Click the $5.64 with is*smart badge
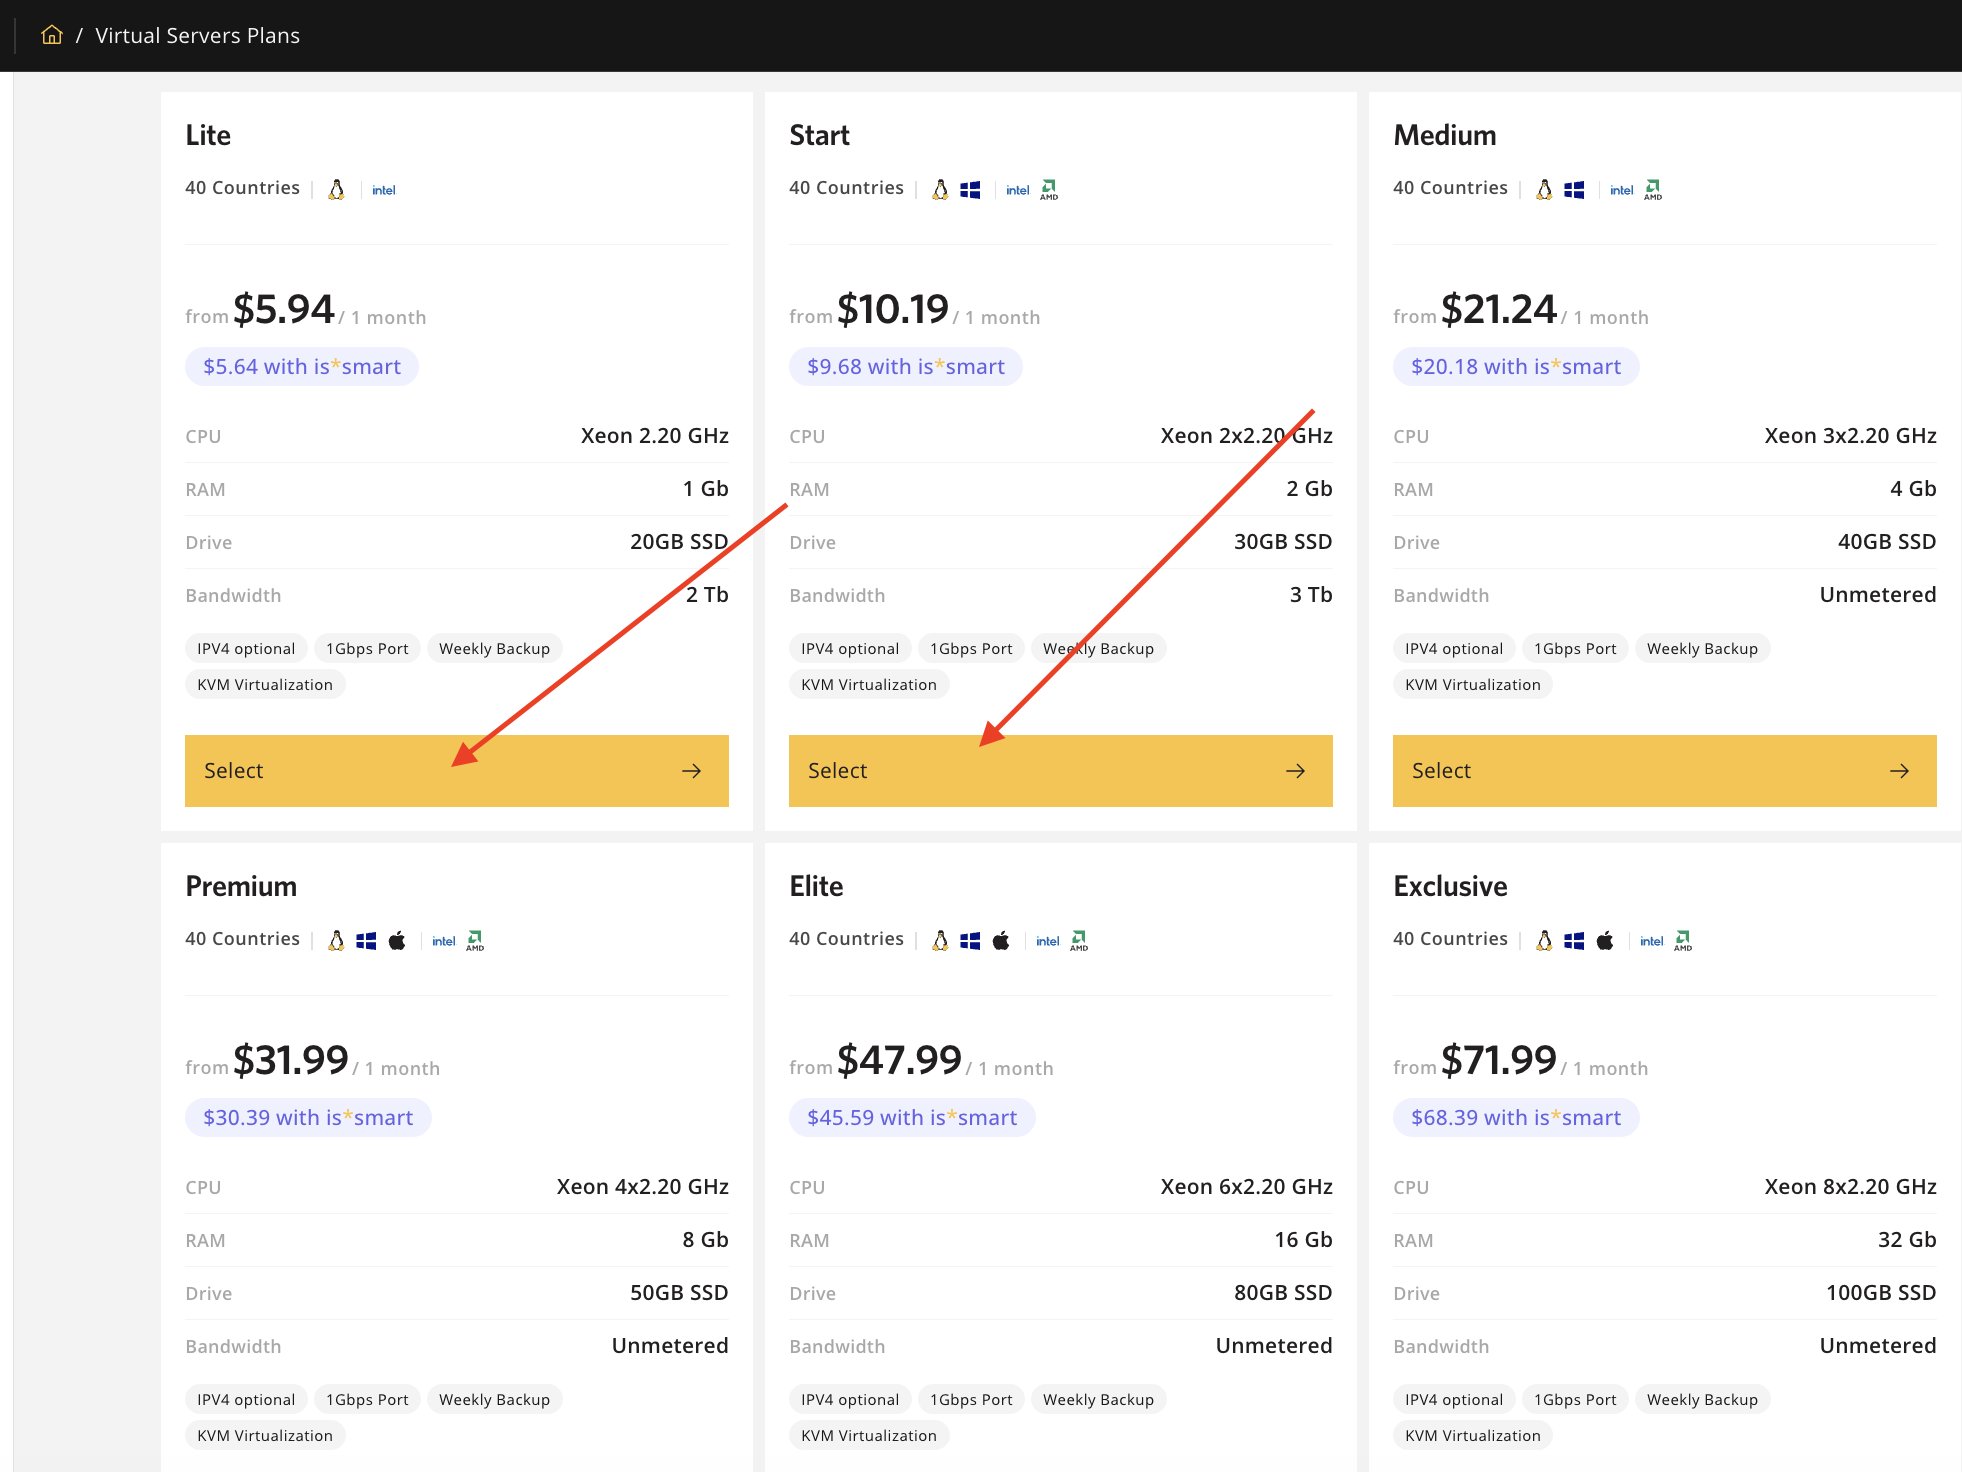Viewport: 1962px width, 1472px height. (x=302, y=367)
